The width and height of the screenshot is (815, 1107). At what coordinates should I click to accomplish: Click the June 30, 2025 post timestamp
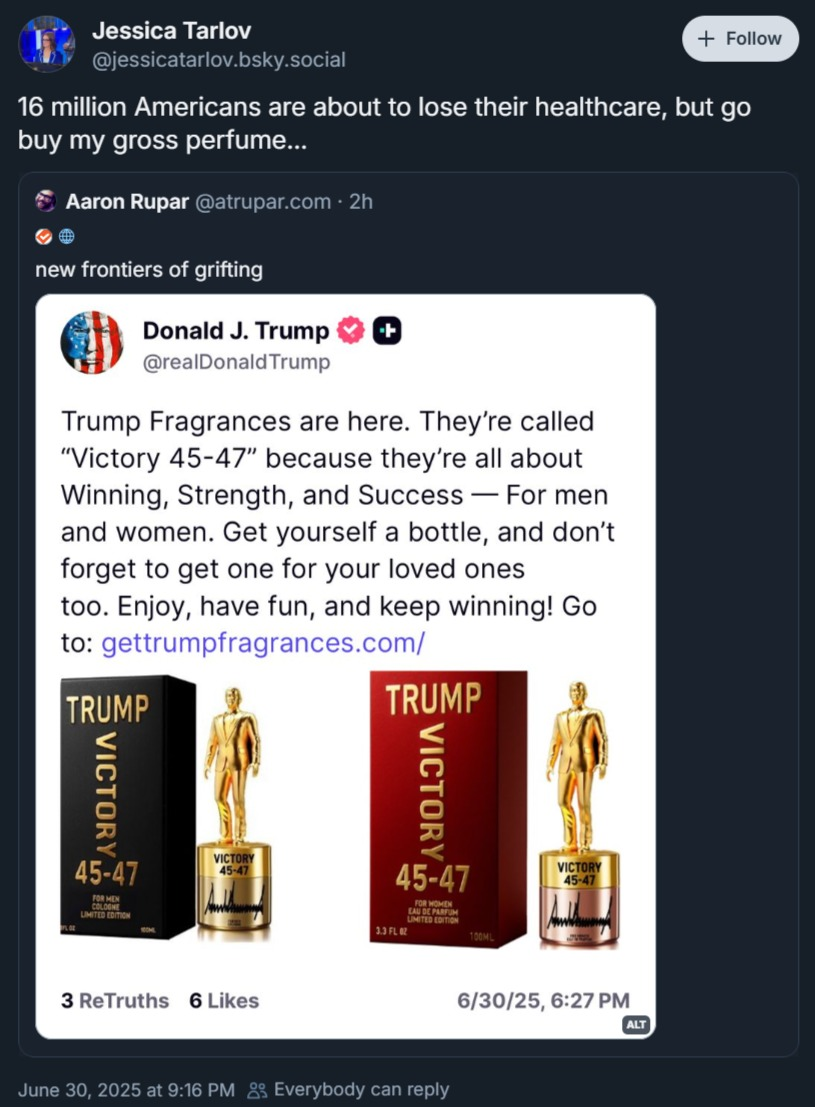(x=126, y=1089)
